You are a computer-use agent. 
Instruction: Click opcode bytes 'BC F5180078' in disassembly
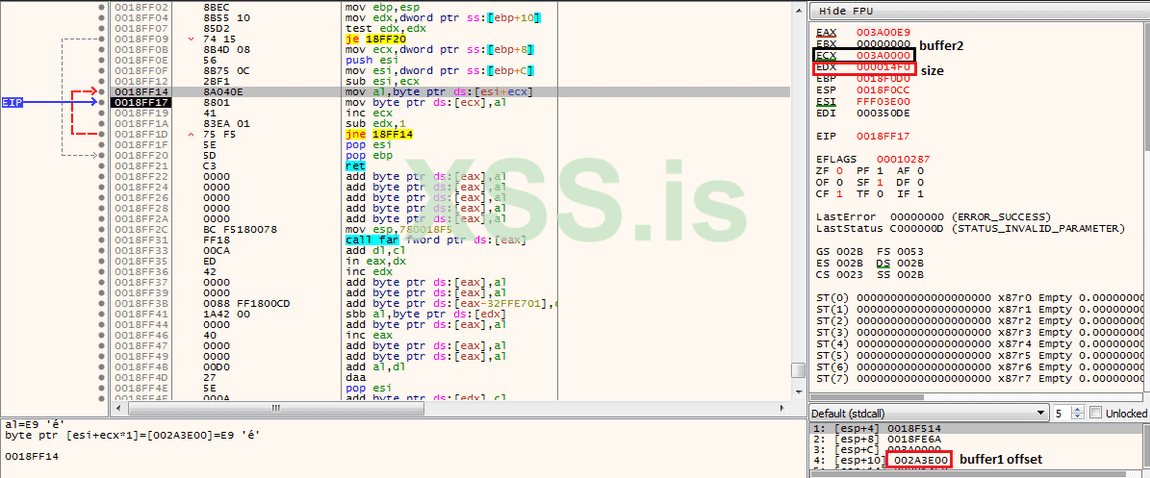click(x=241, y=229)
